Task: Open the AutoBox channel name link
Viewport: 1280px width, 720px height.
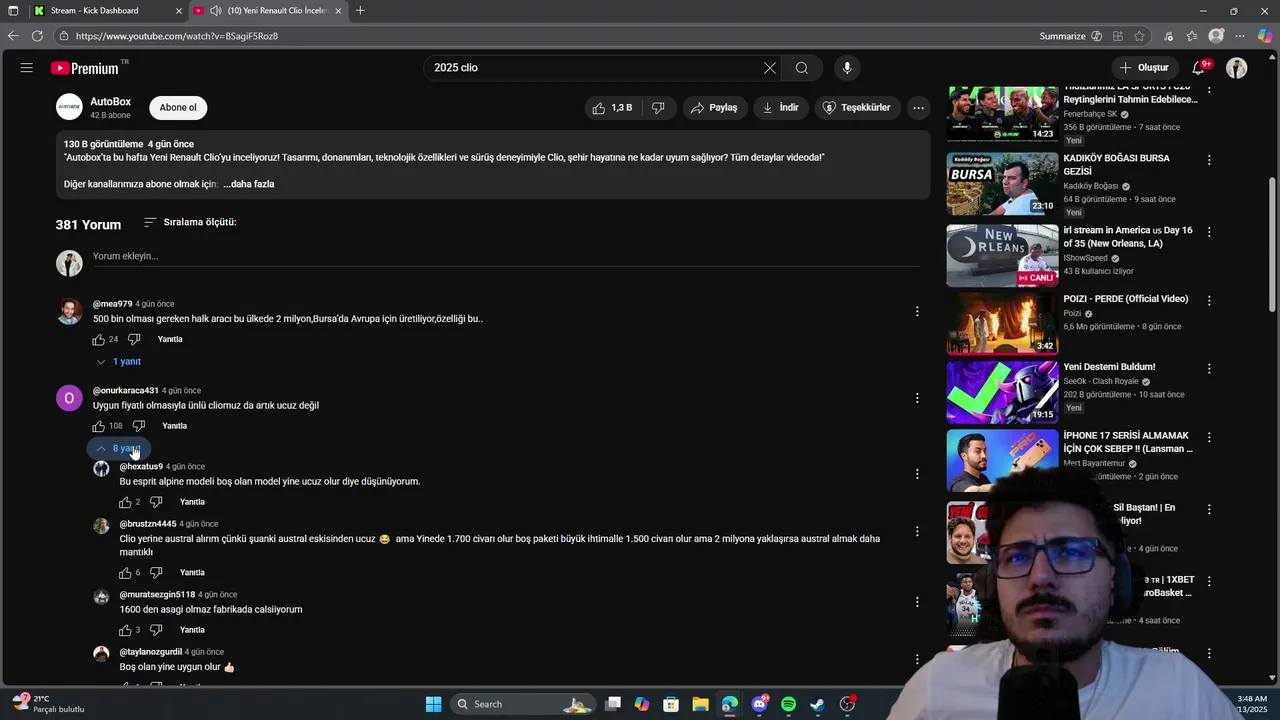Action: click(x=110, y=102)
